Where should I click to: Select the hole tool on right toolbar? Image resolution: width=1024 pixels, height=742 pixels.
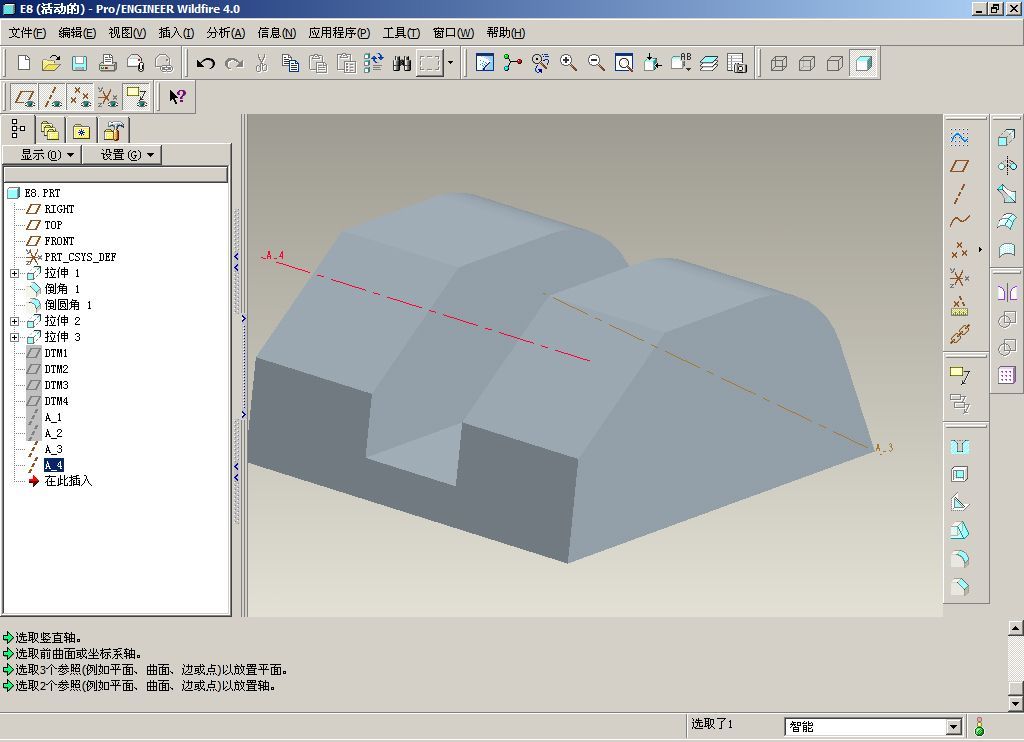959,447
